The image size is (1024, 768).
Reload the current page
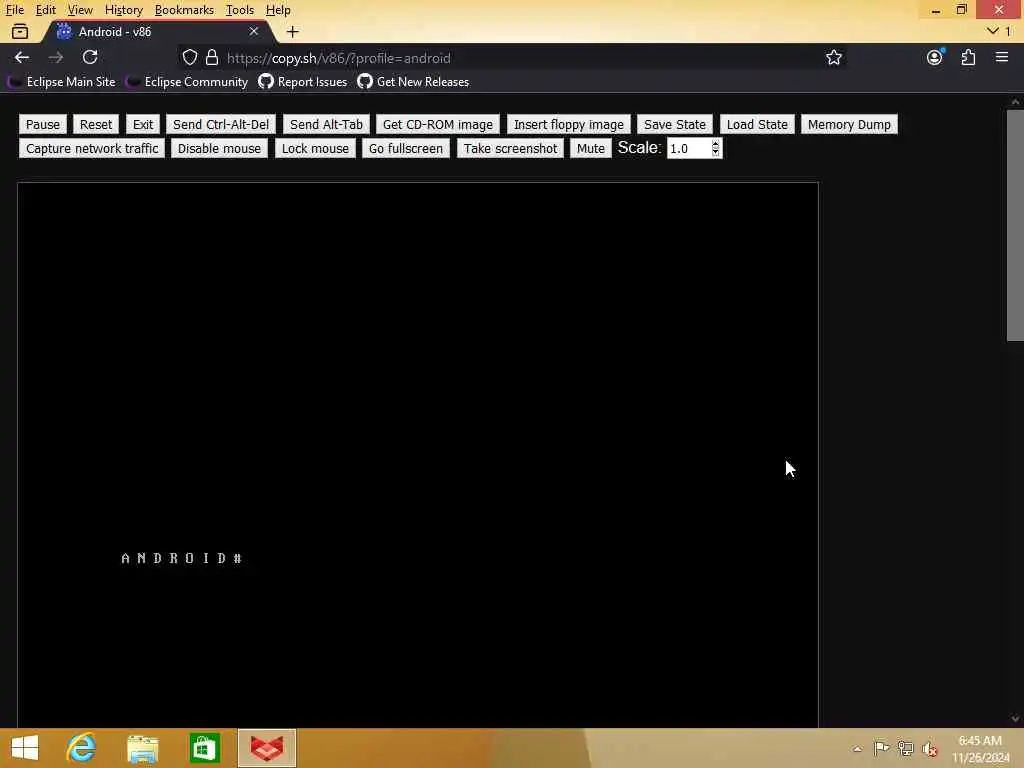point(90,57)
